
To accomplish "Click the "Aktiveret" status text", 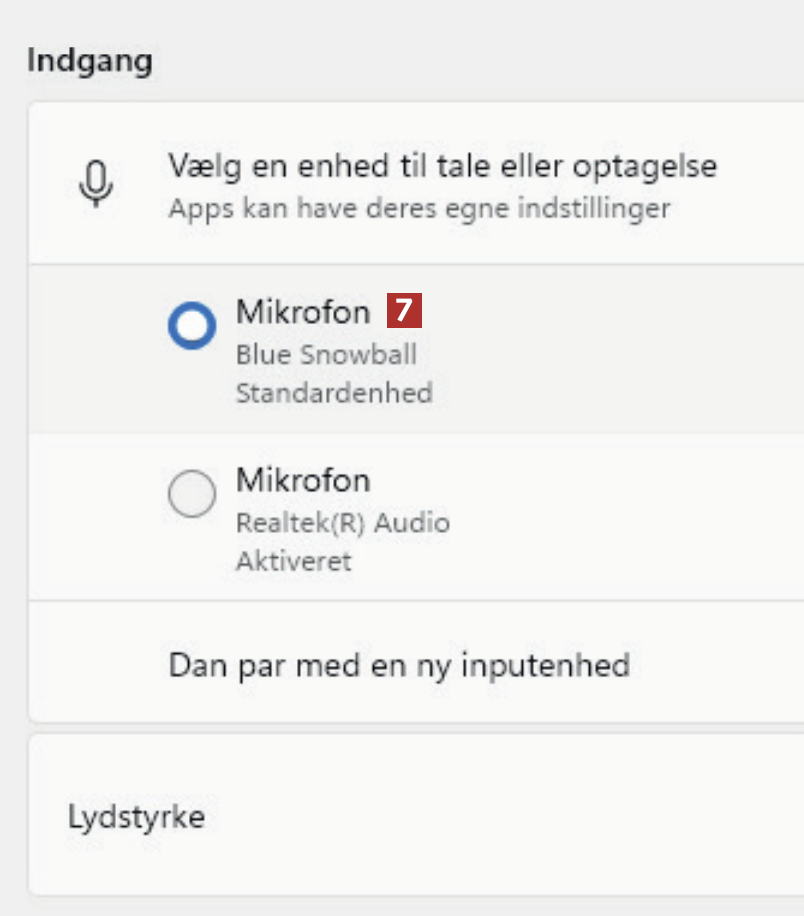I will [x=294, y=561].
